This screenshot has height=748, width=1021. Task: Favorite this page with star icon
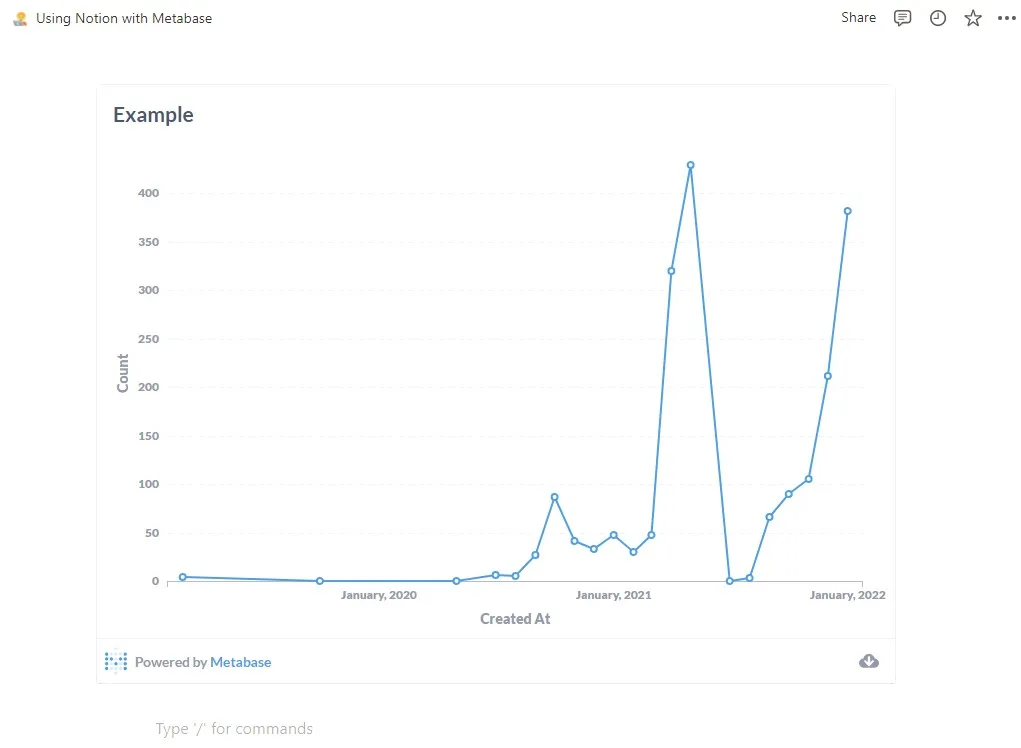973,18
